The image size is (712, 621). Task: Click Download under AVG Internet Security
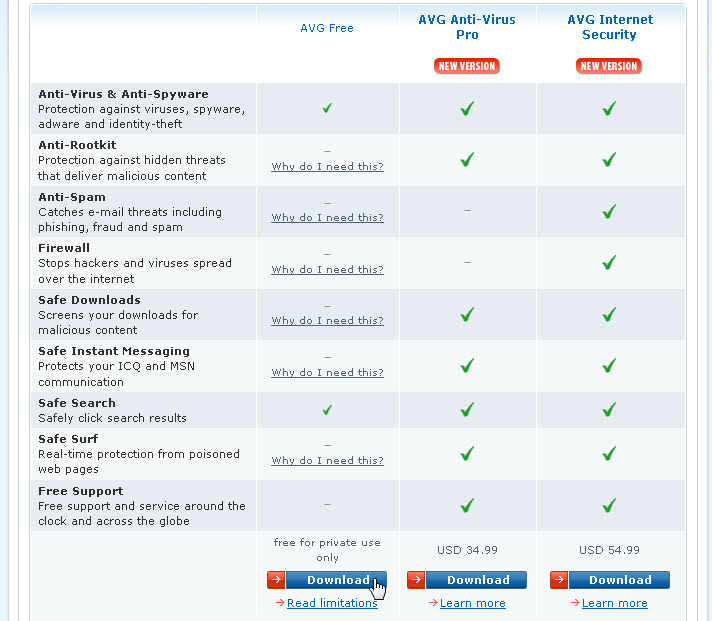pyautogui.click(x=610, y=580)
